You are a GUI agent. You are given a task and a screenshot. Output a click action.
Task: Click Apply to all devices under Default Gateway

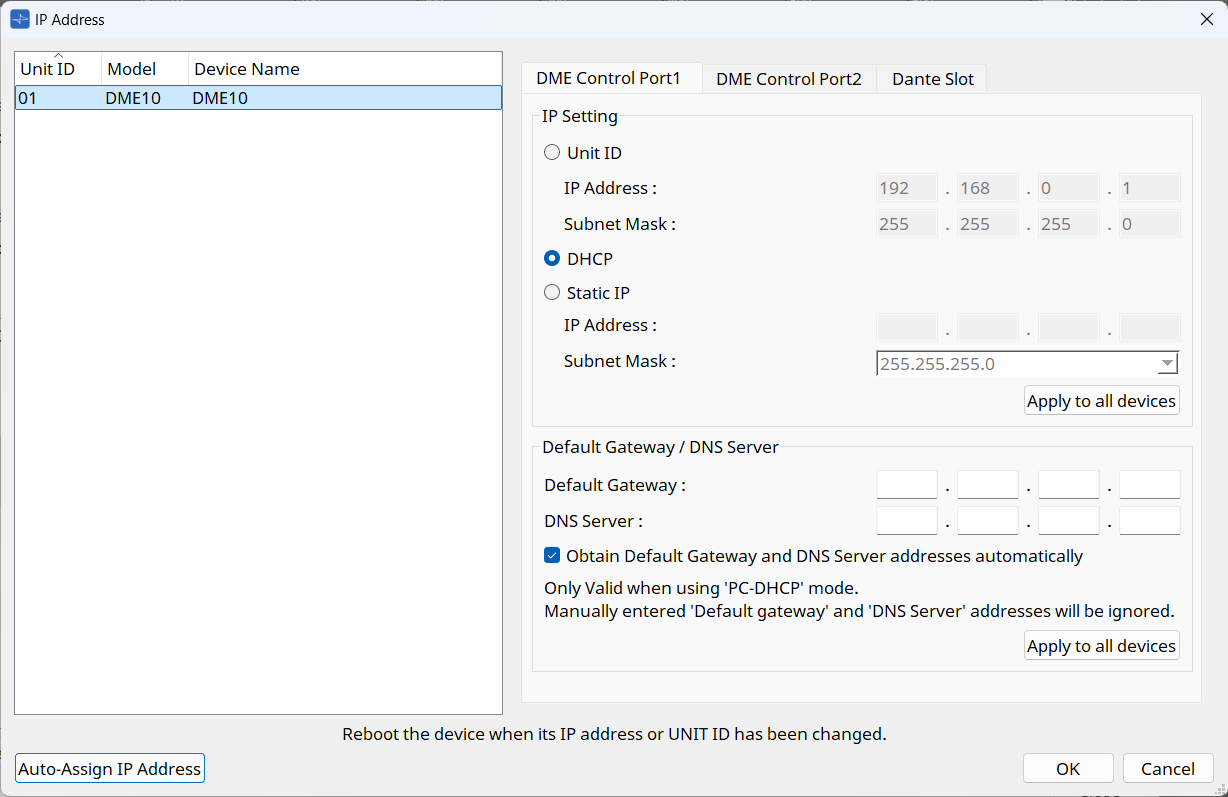pos(1101,646)
